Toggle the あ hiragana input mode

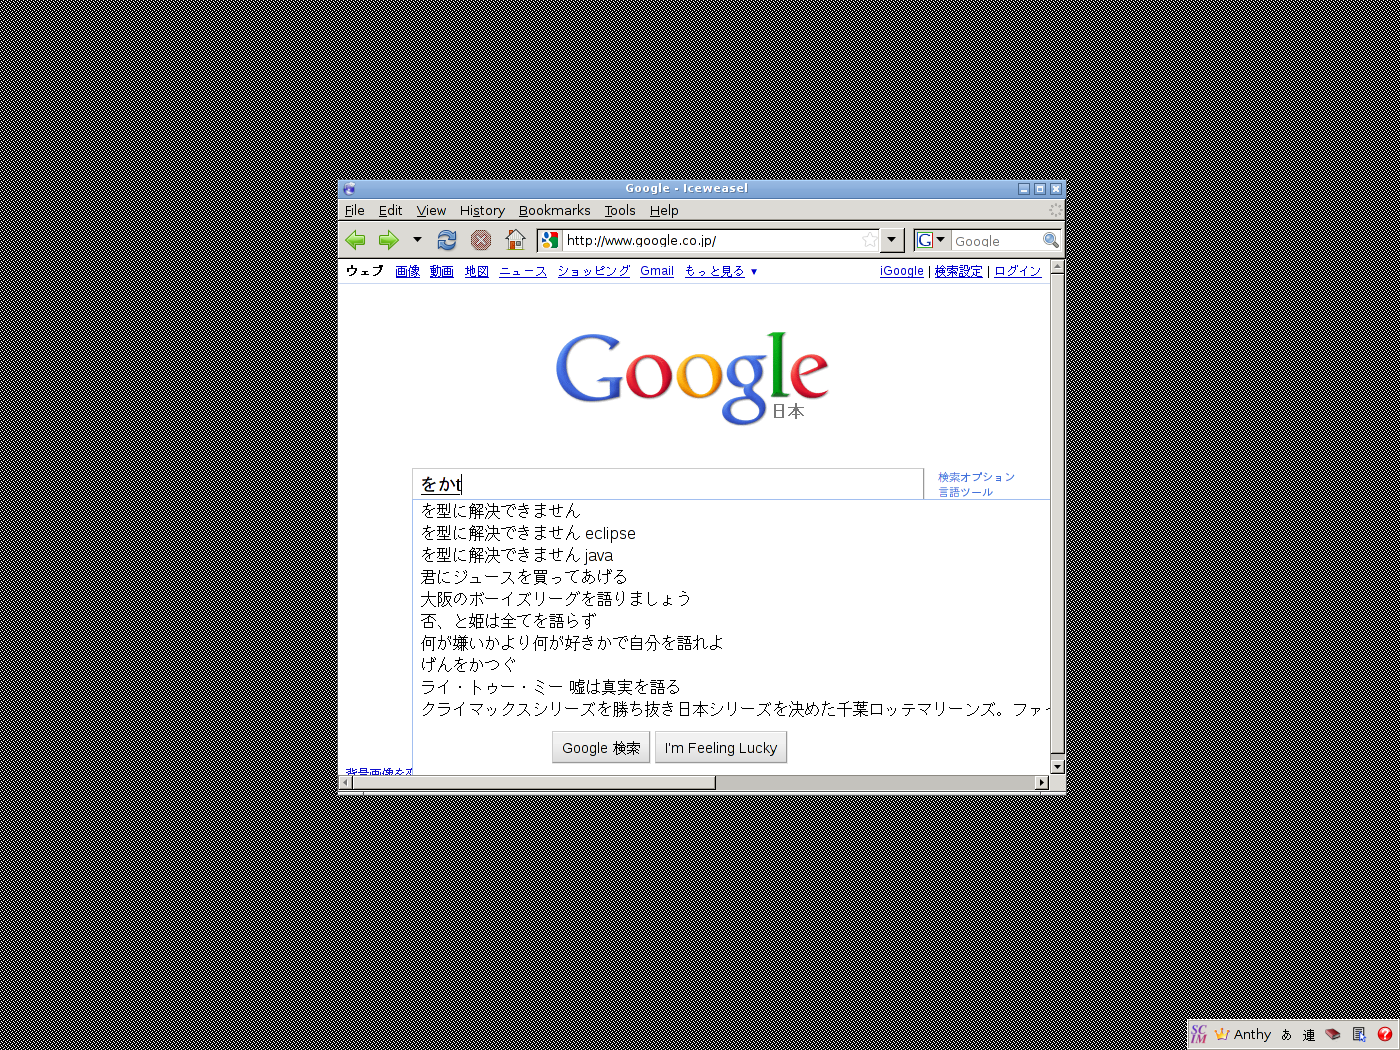coord(1287,1035)
